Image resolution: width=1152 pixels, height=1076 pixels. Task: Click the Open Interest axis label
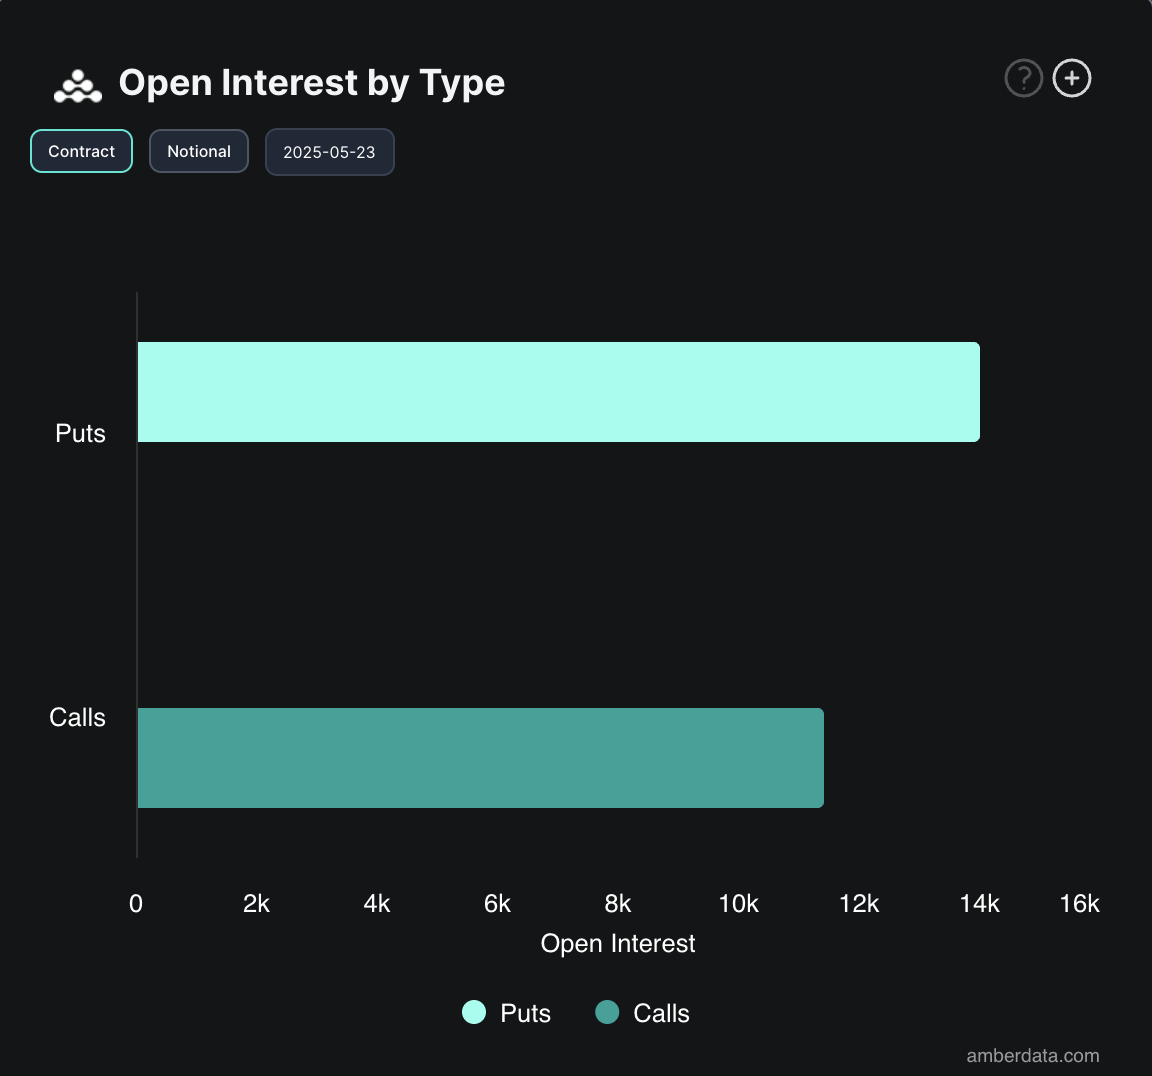pos(617,942)
